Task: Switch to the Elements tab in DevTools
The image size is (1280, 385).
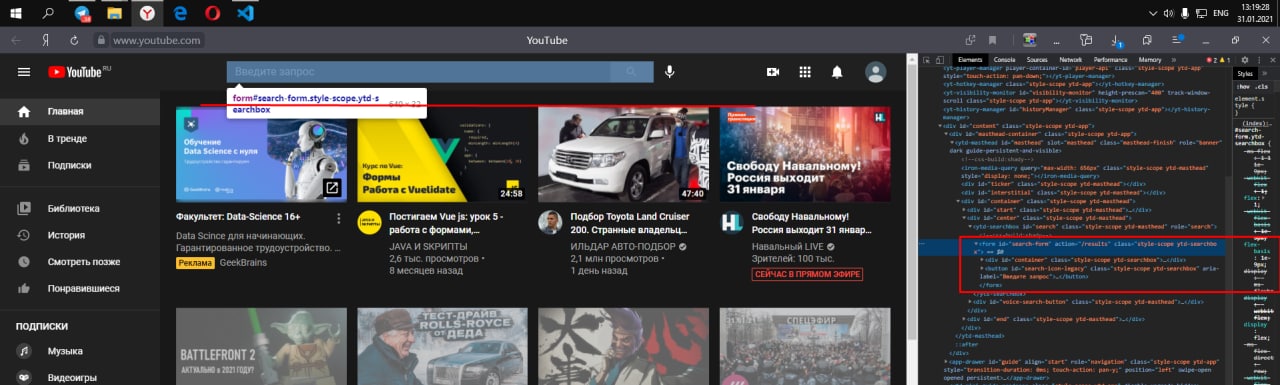Action: point(970,60)
